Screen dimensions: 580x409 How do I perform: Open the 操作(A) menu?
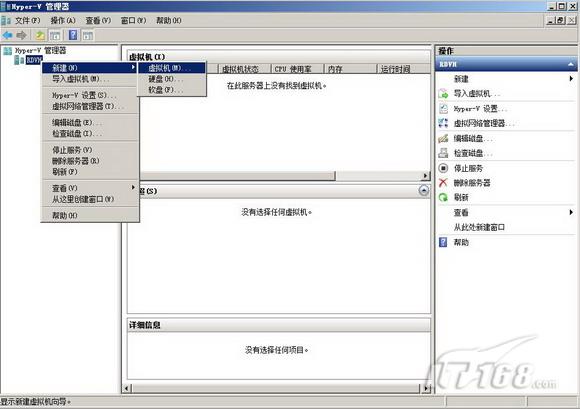(63, 20)
